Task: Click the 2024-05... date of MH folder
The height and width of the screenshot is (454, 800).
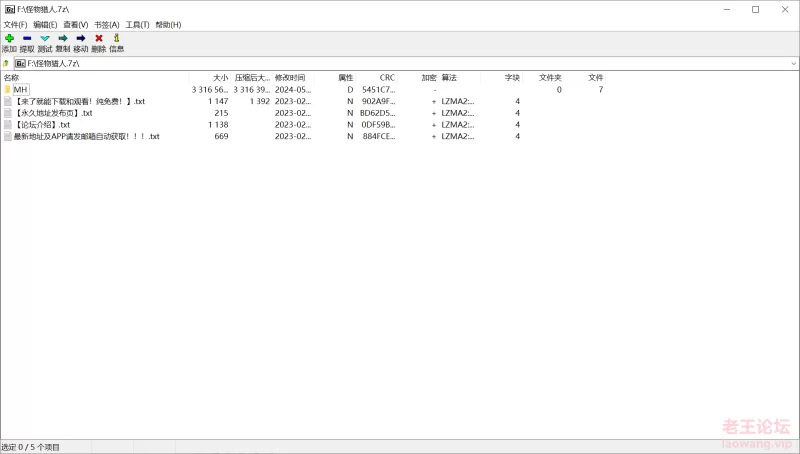Action: (293, 89)
